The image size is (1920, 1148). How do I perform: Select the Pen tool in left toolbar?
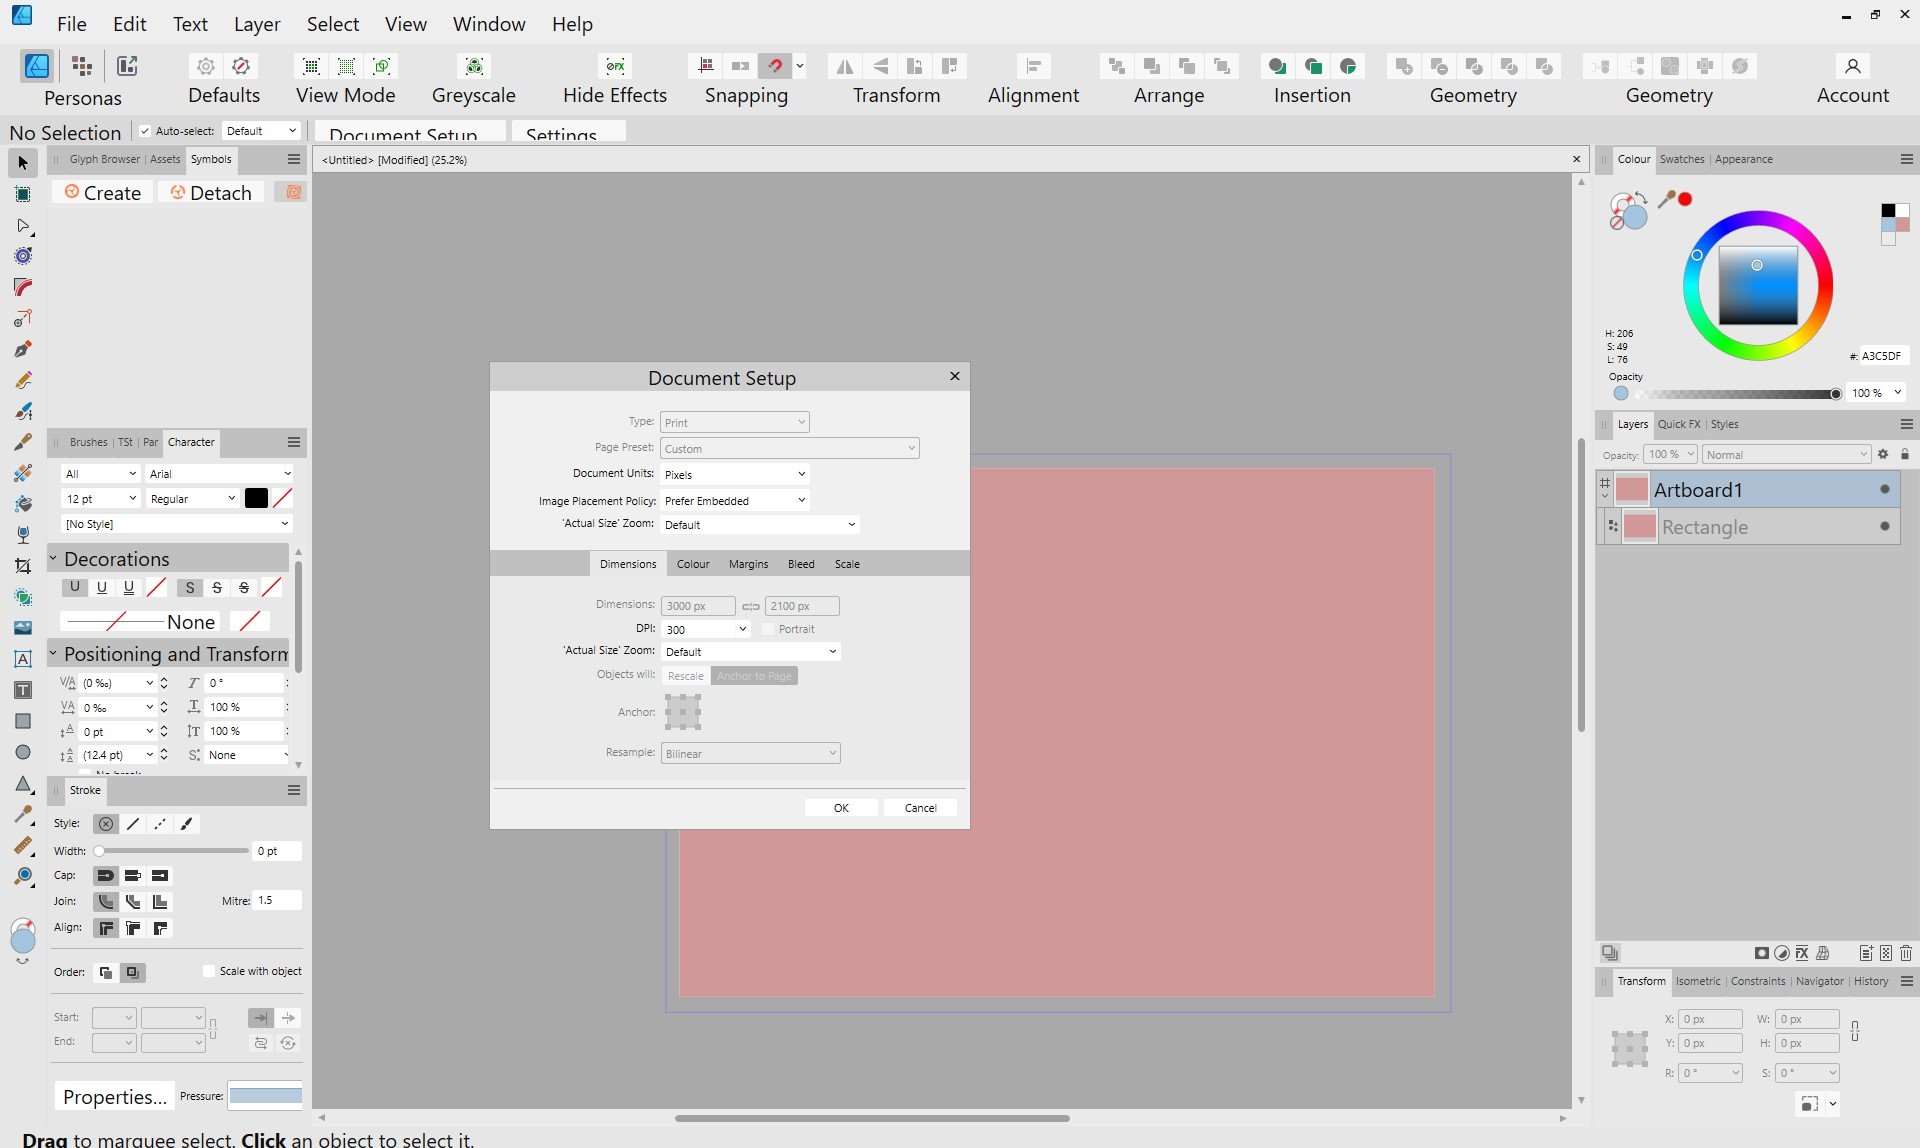click(x=23, y=349)
